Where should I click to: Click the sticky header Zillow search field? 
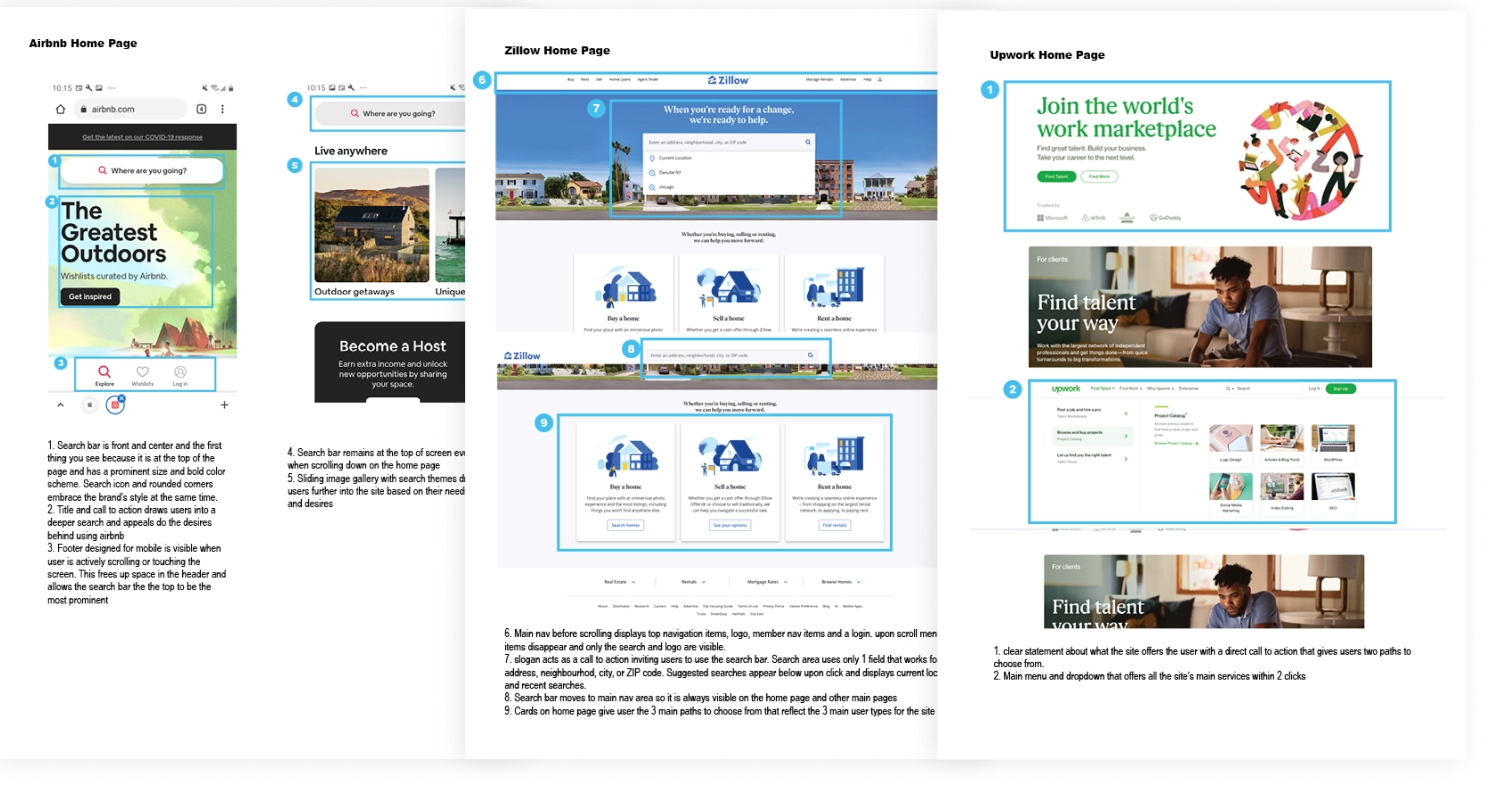point(732,355)
